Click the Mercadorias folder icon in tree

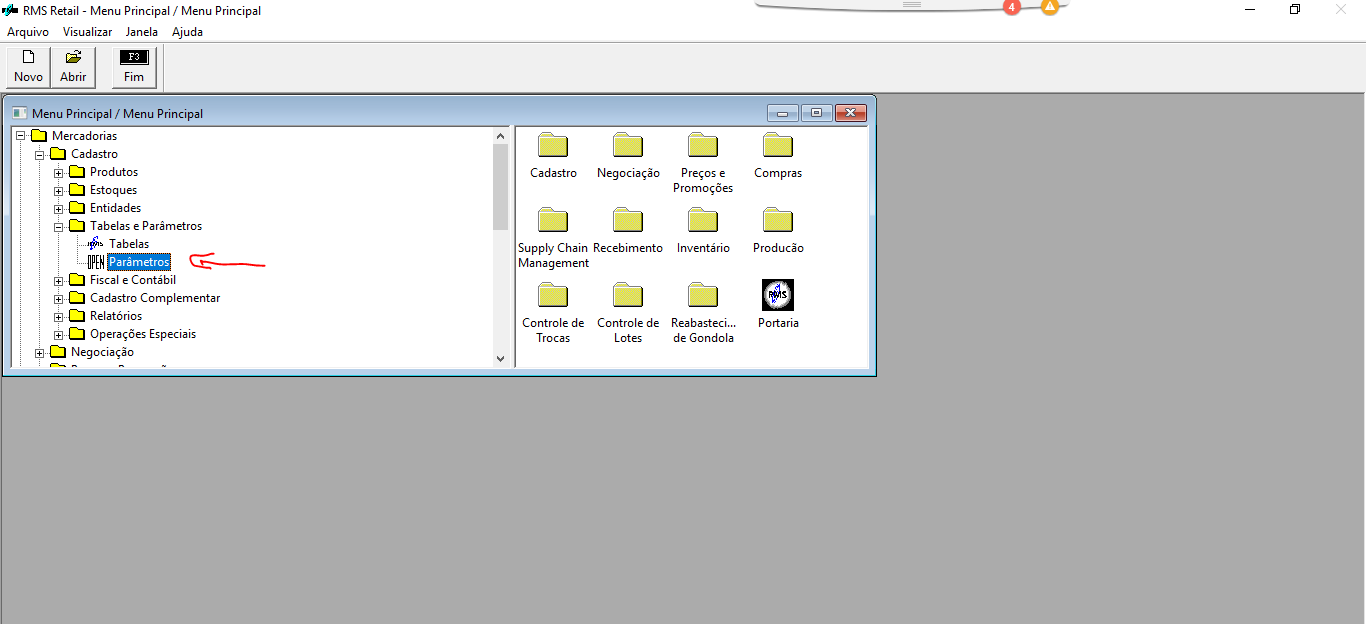pos(39,136)
